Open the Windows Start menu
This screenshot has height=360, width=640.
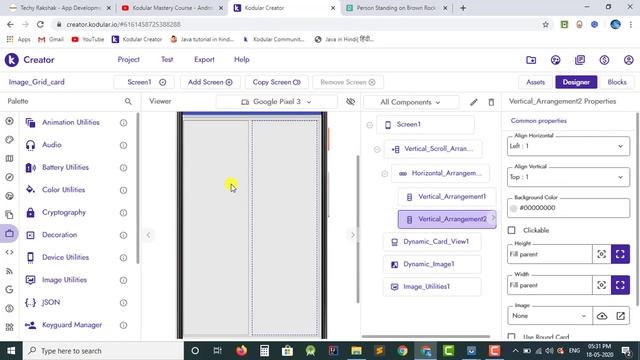tap(11, 351)
